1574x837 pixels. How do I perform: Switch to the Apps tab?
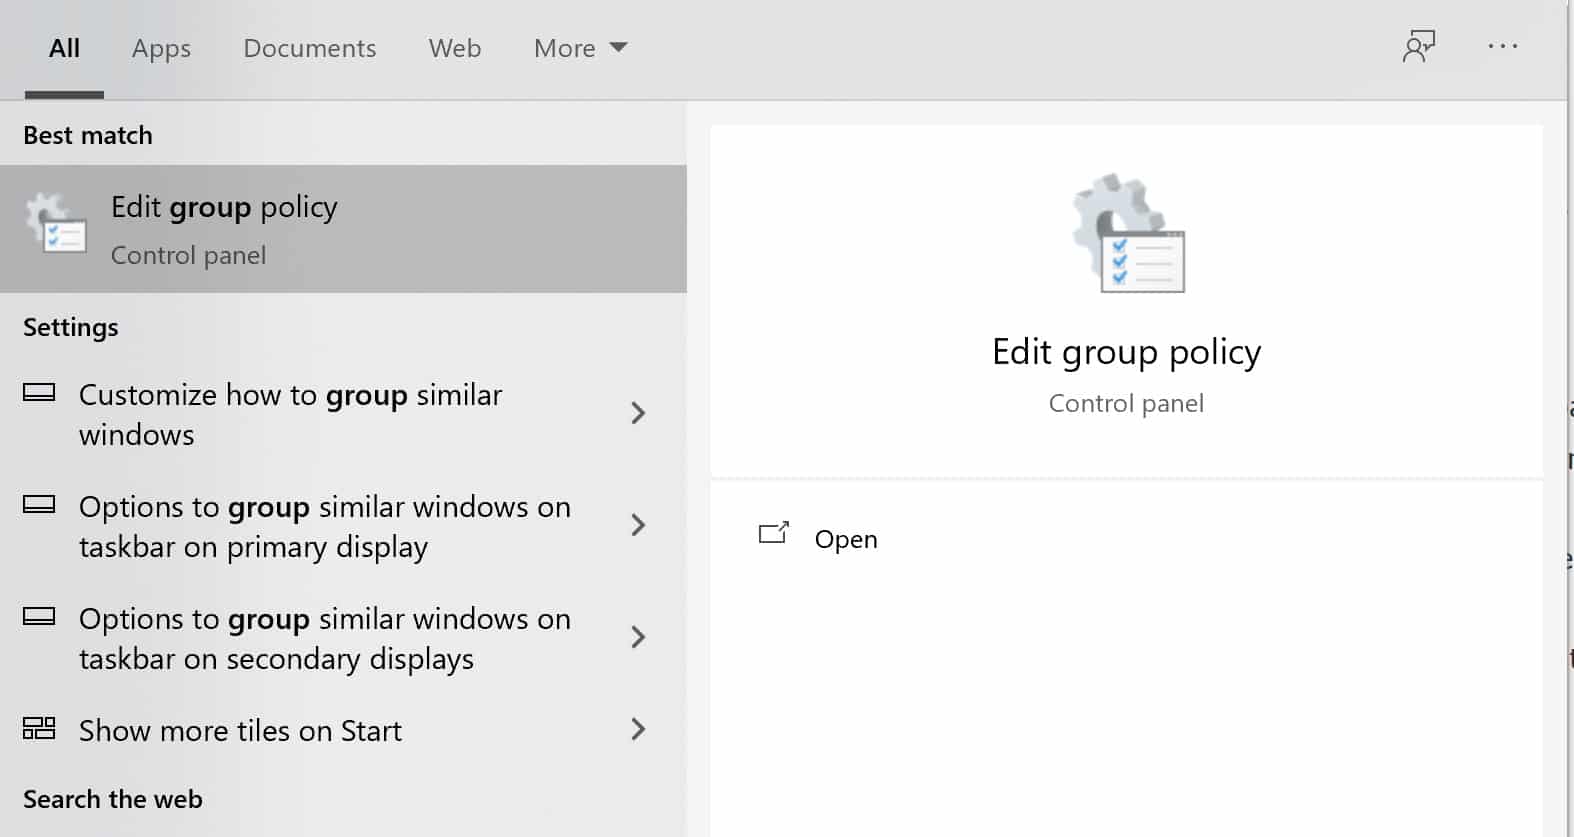161,48
